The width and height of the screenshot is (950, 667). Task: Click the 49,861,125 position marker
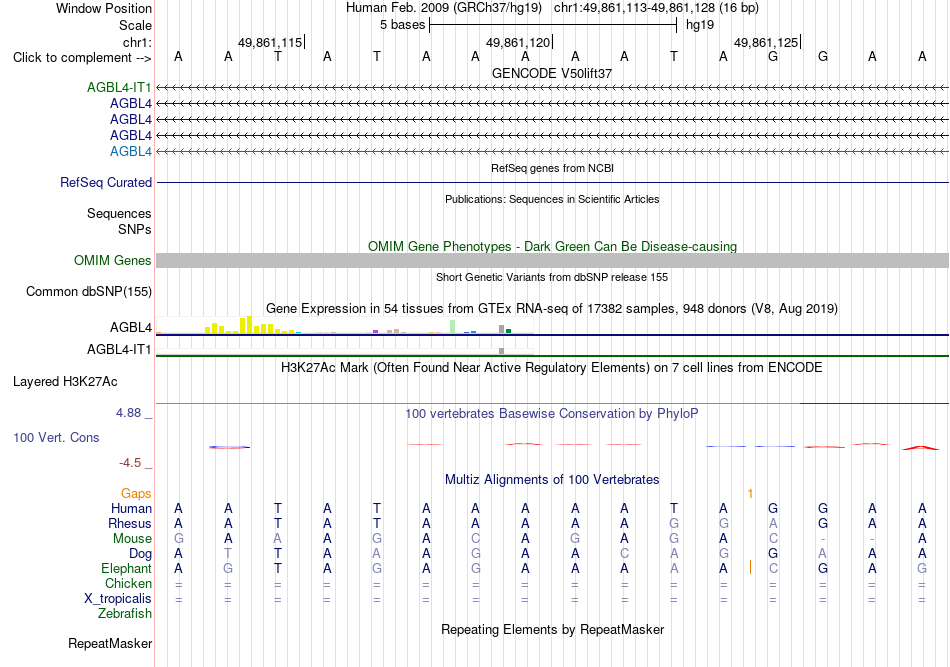[766, 42]
